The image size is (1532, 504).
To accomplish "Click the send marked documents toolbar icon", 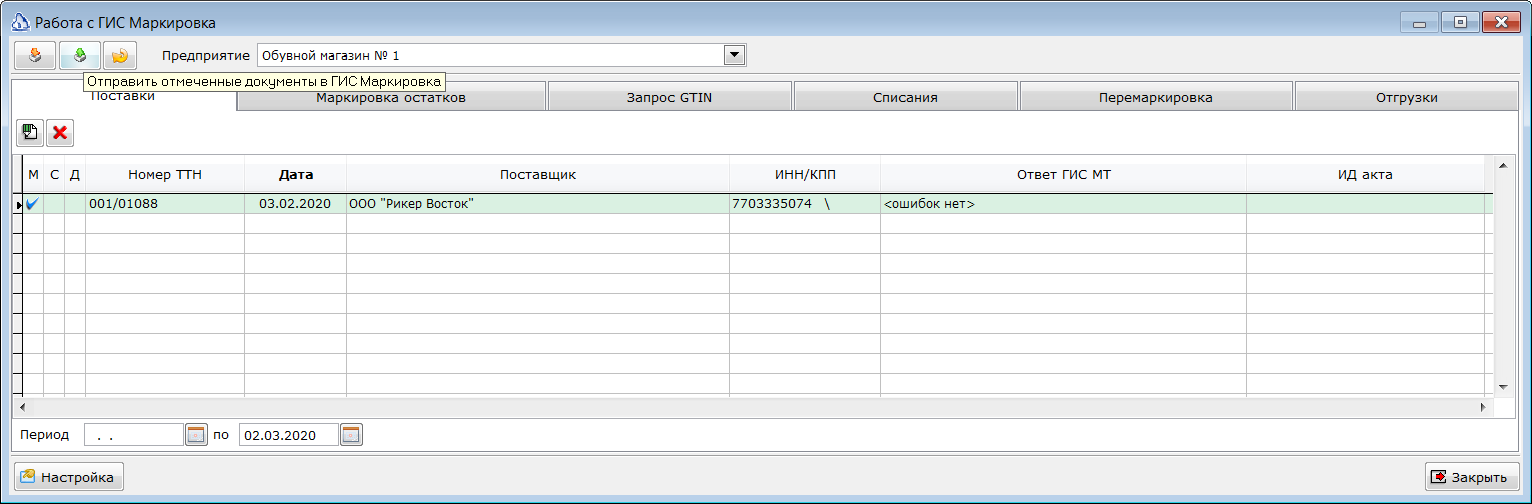I will coord(79,56).
